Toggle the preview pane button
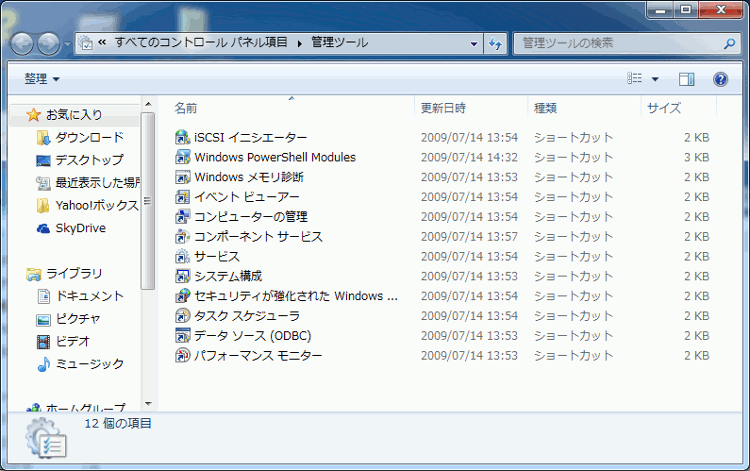750x471 pixels. click(x=686, y=79)
